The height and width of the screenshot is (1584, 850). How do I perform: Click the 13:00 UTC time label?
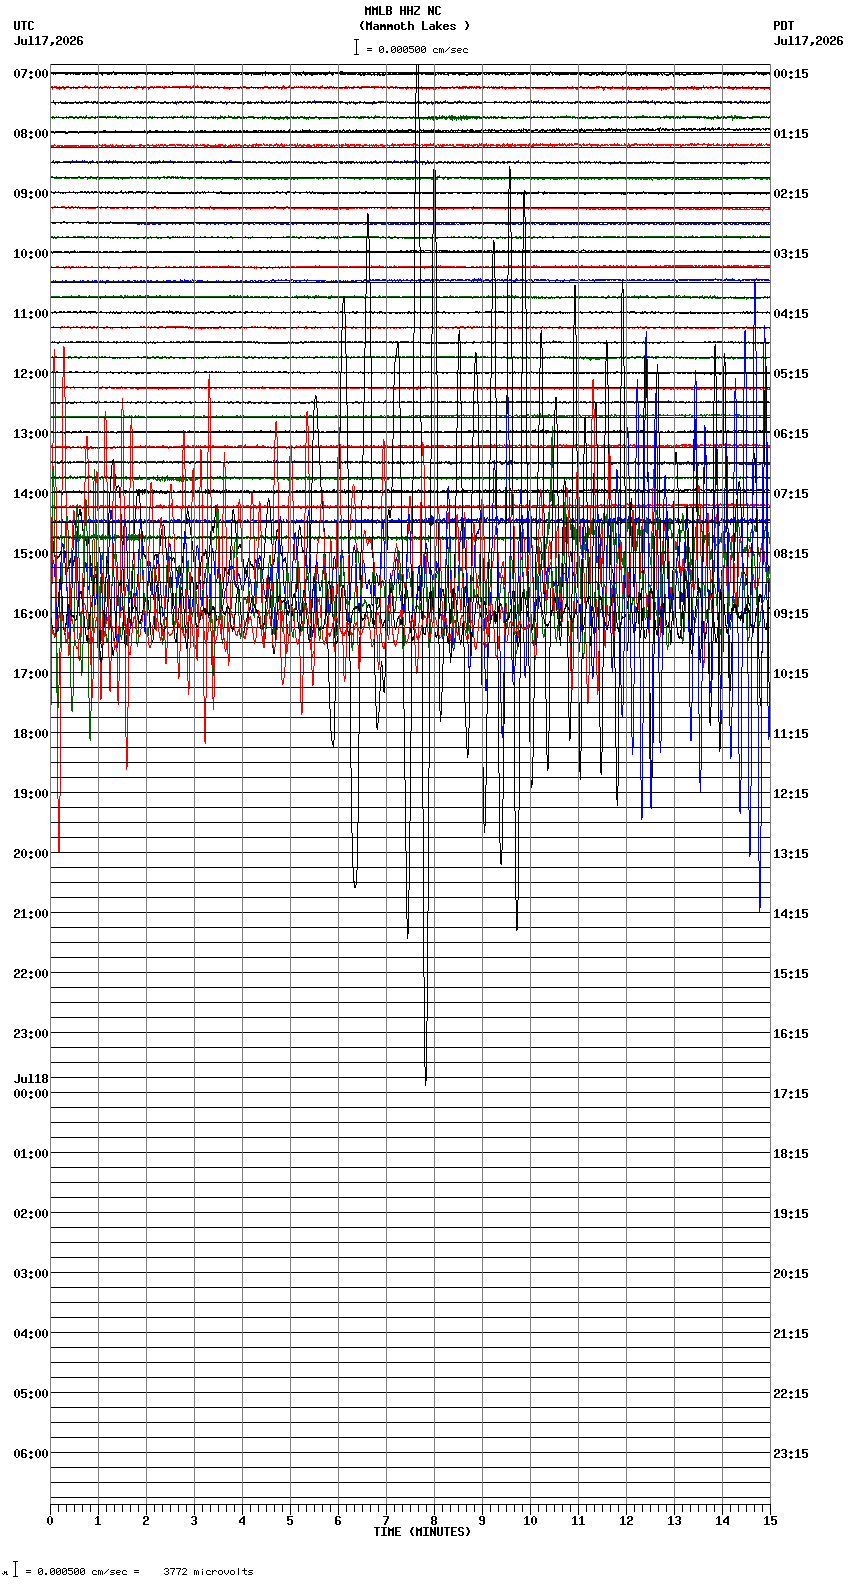point(31,434)
